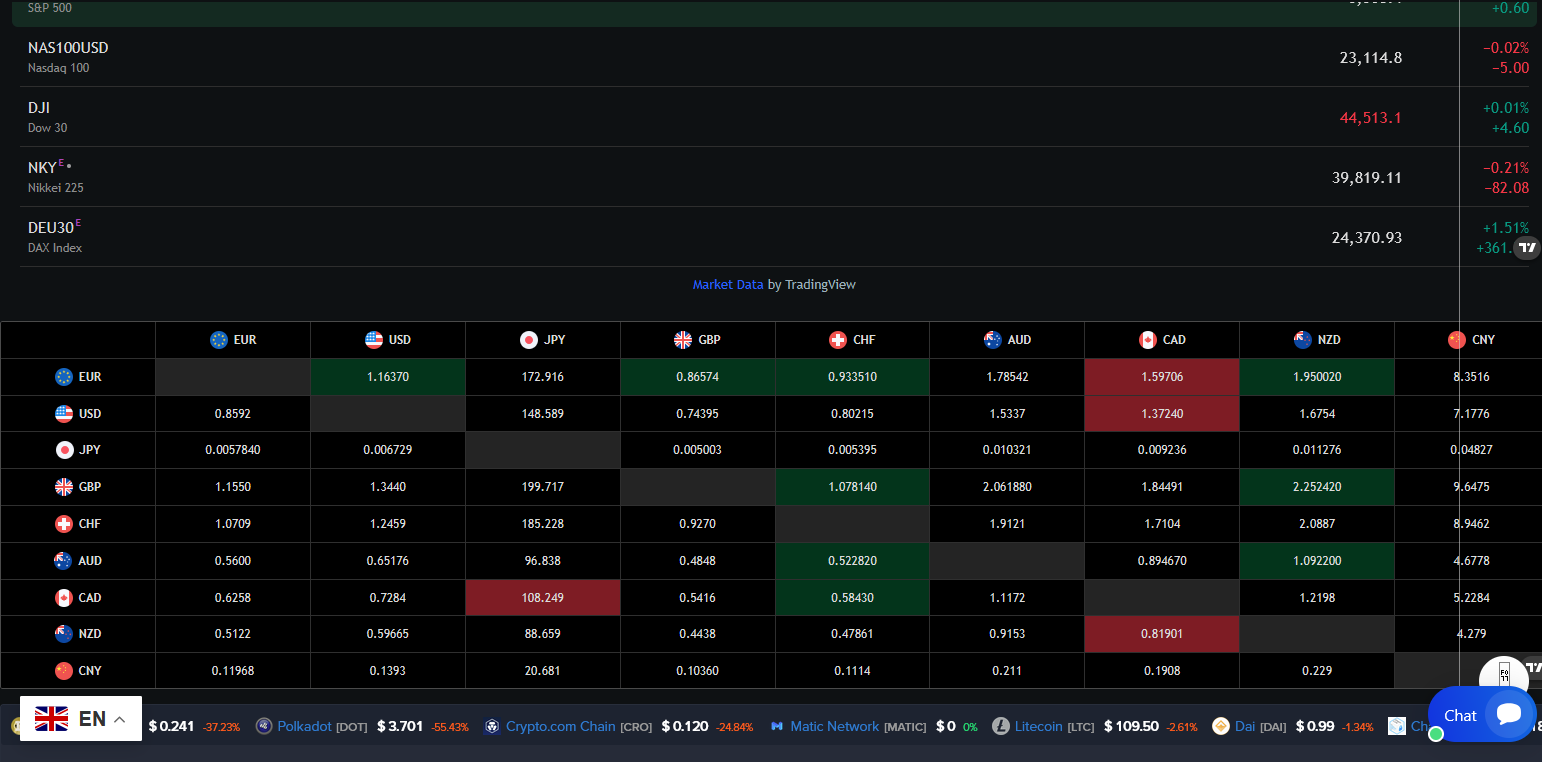Open the Litecoin ticker link
The image size is (1542, 762).
tap(1038, 726)
